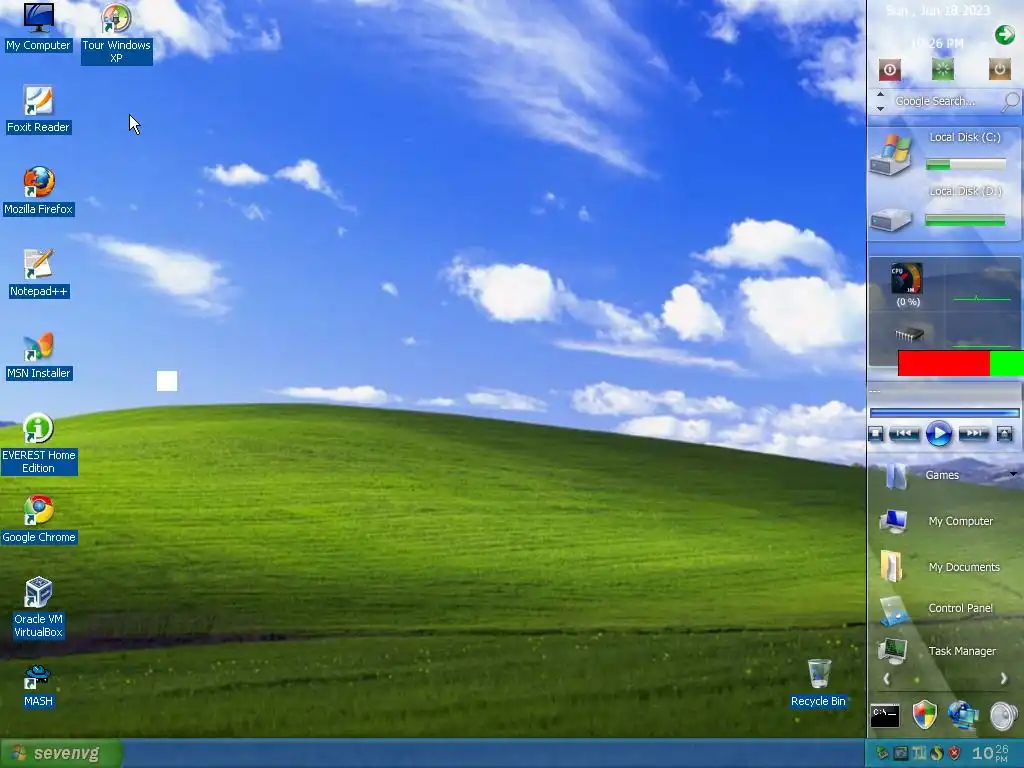Play the media in the sidebar player
This screenshot has height=768, width=1024.
938,434
